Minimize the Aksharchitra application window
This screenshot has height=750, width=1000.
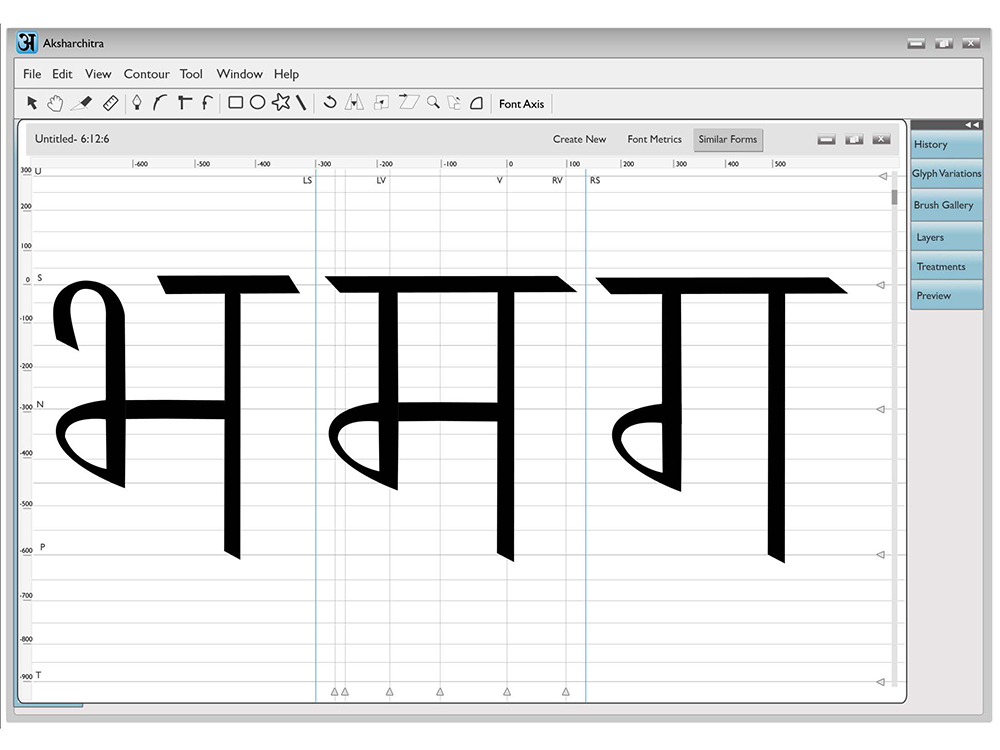(916, 43)
